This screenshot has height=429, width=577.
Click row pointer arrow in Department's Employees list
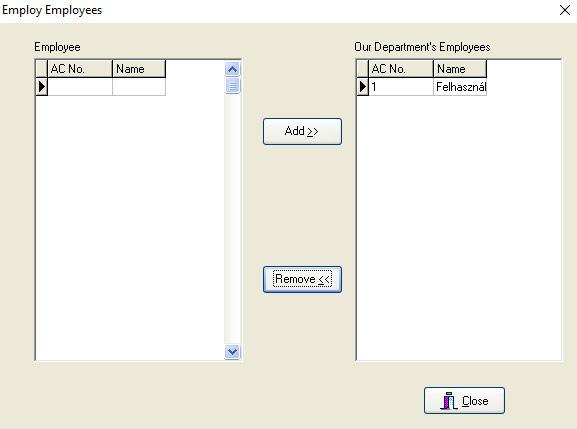[x=362, y=86]
